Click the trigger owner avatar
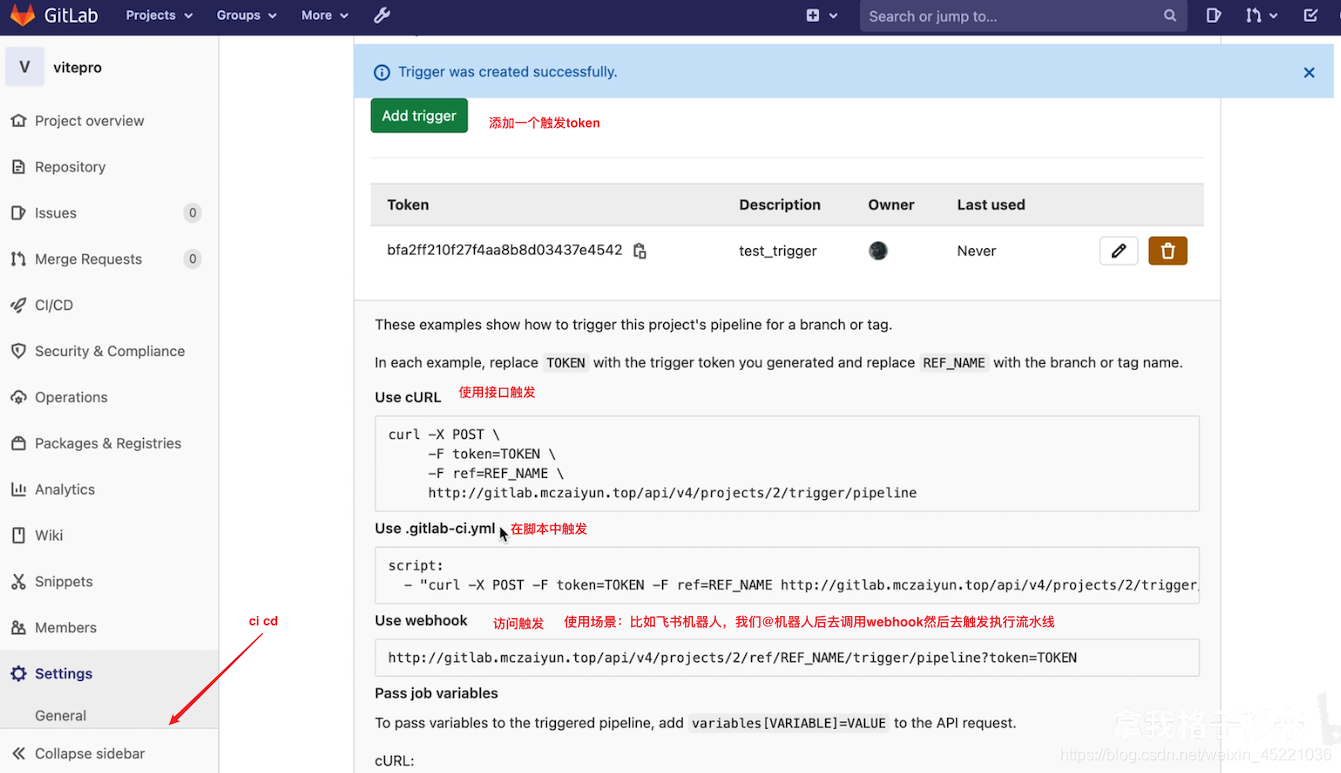1341x773 pixels. point(878,250)
